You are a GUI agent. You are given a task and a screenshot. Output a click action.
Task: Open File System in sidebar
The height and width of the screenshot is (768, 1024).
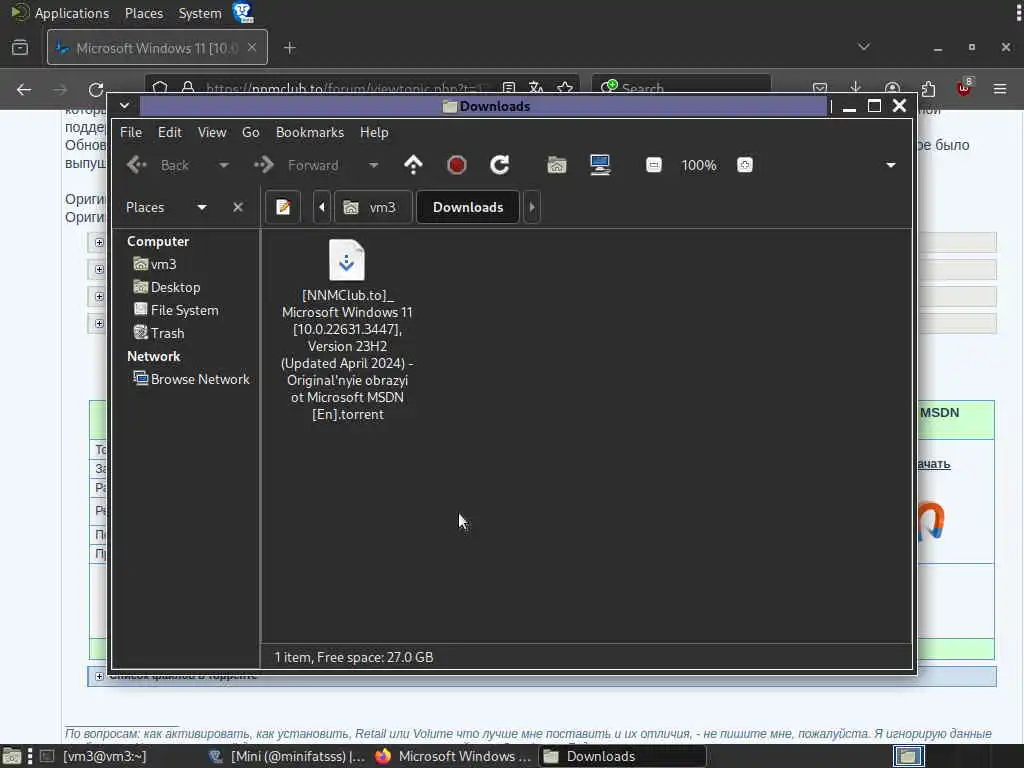(176, 310)
